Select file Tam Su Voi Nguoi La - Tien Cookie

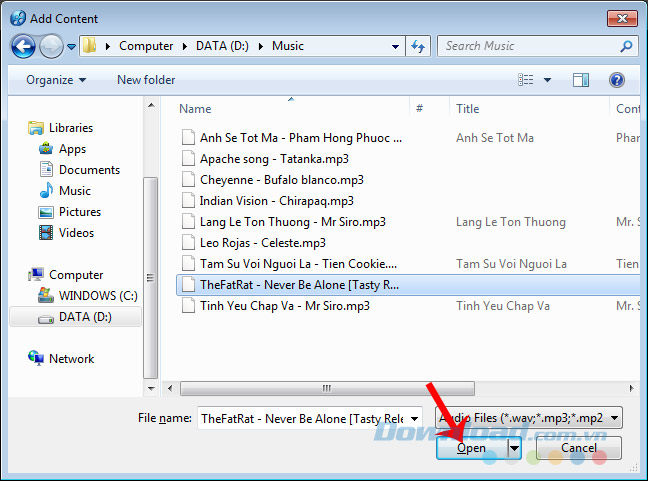coord(298,264)
